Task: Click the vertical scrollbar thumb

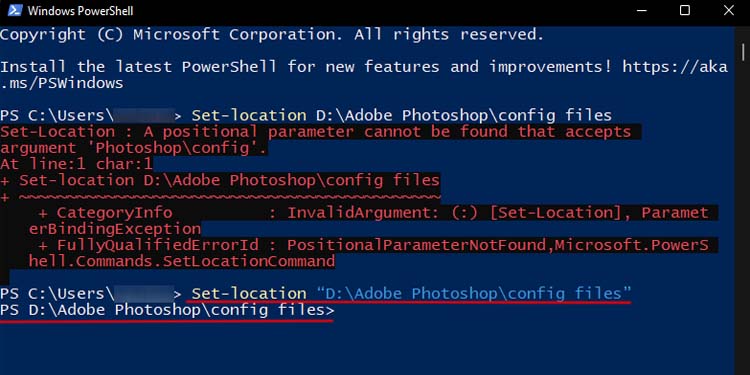Action: tap(743, 51)
